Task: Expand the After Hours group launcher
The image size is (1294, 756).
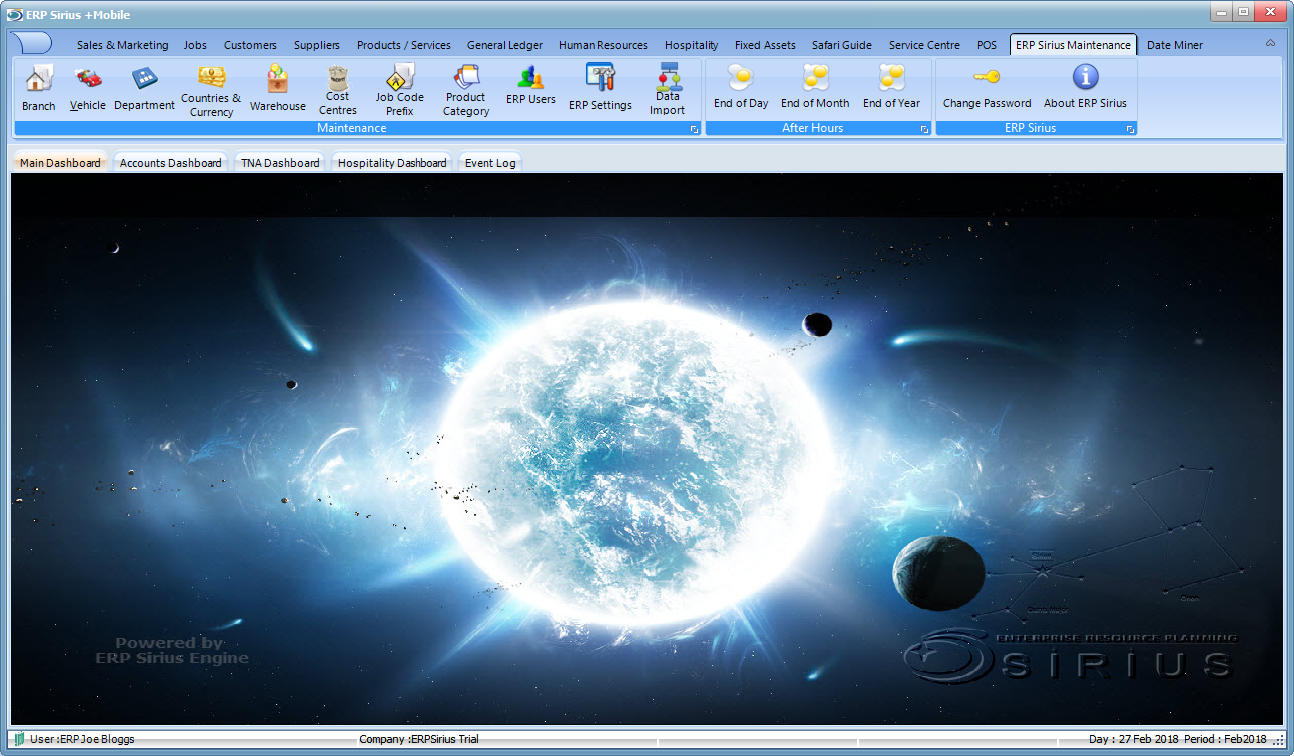Action: click(x=924, y=129)
